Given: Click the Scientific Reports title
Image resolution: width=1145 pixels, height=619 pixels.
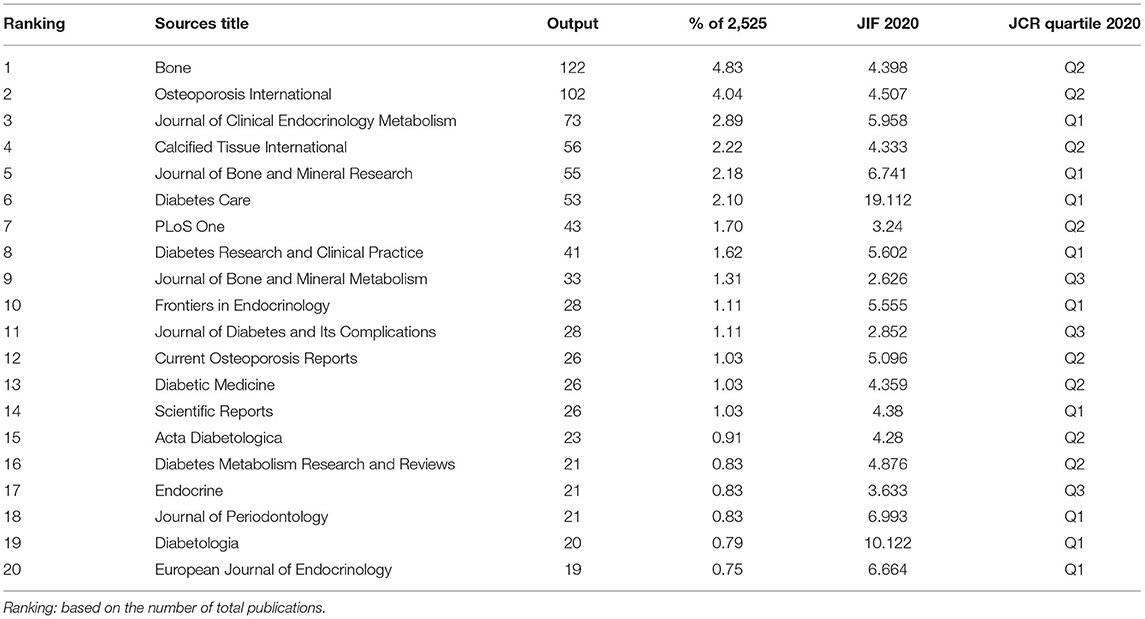Looking at the screenshot, I should pos(214,411).
